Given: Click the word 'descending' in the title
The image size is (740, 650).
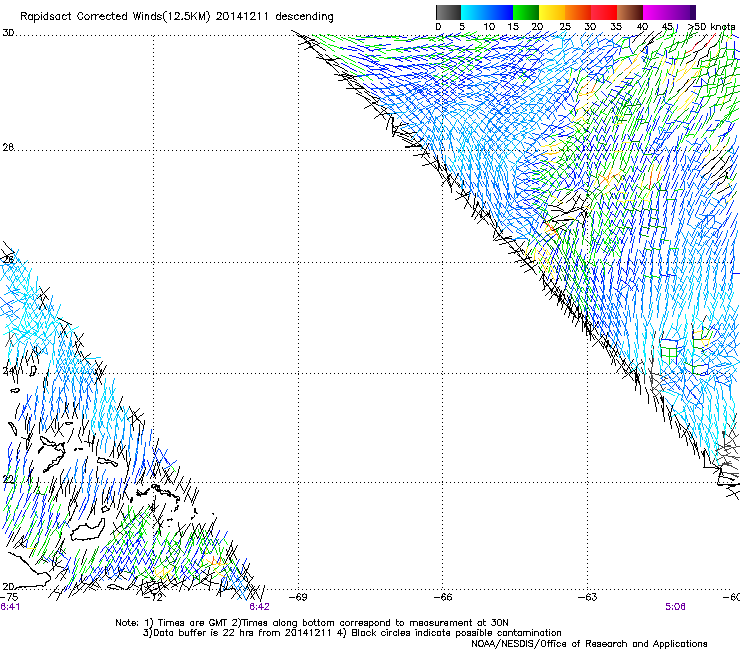Looking at the screenshot, I should pos(304,17).
